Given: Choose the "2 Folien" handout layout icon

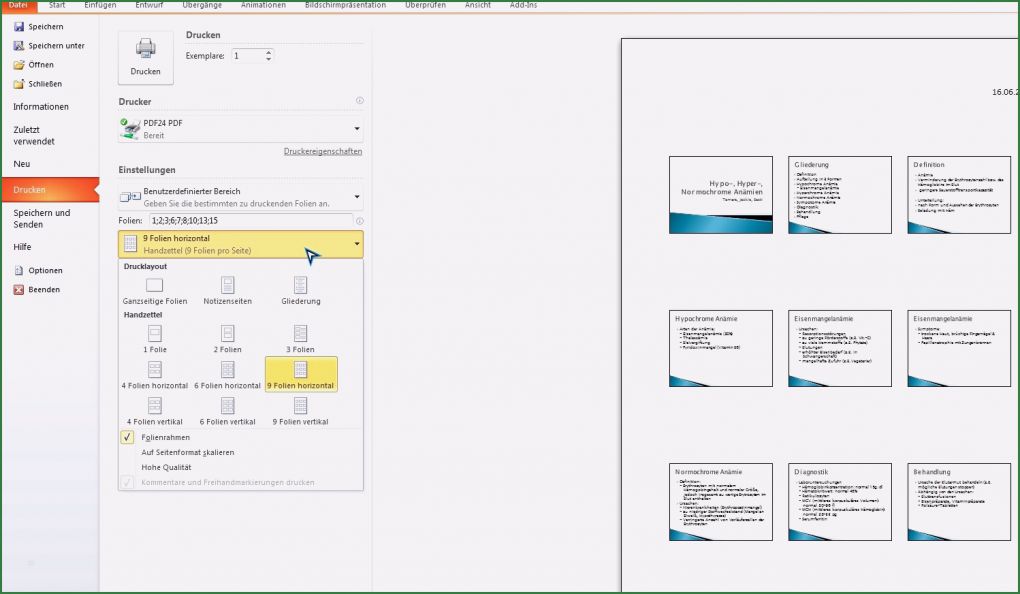Looking at the screenshot, I should (x=228, y=332).
